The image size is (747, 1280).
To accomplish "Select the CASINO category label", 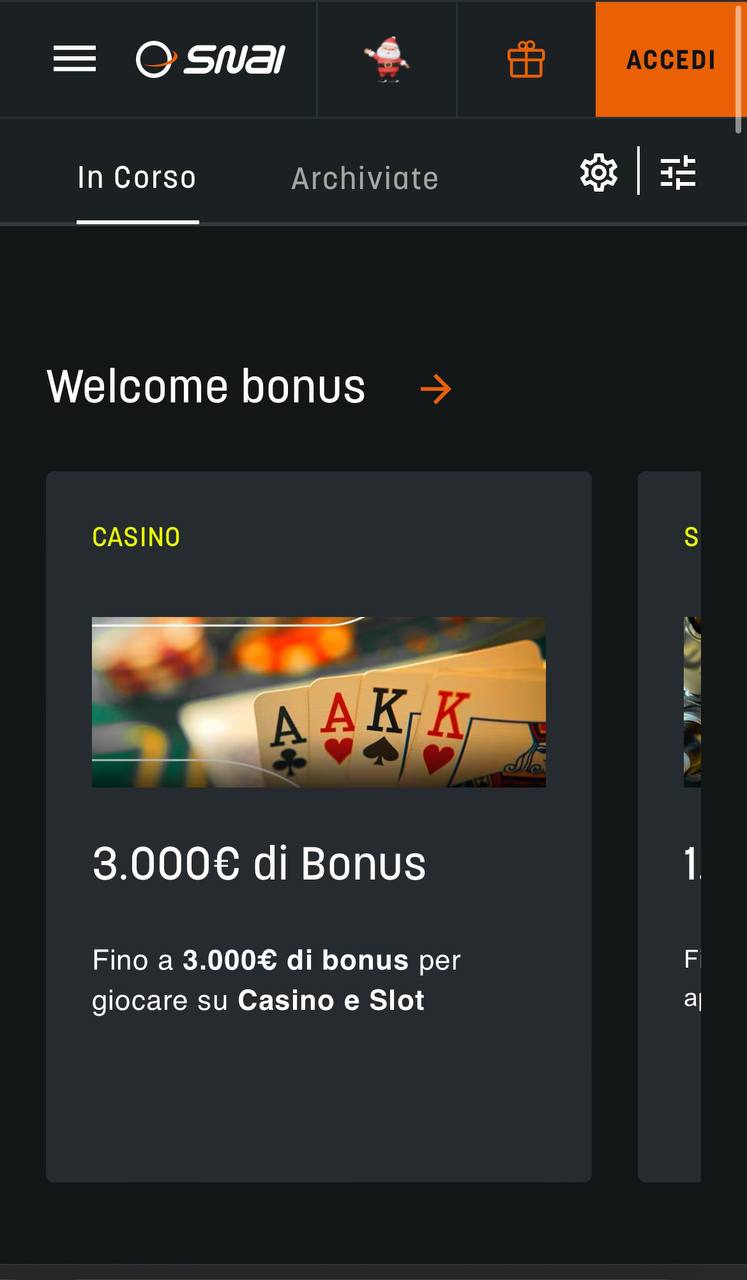I will (x=136, y=537).
